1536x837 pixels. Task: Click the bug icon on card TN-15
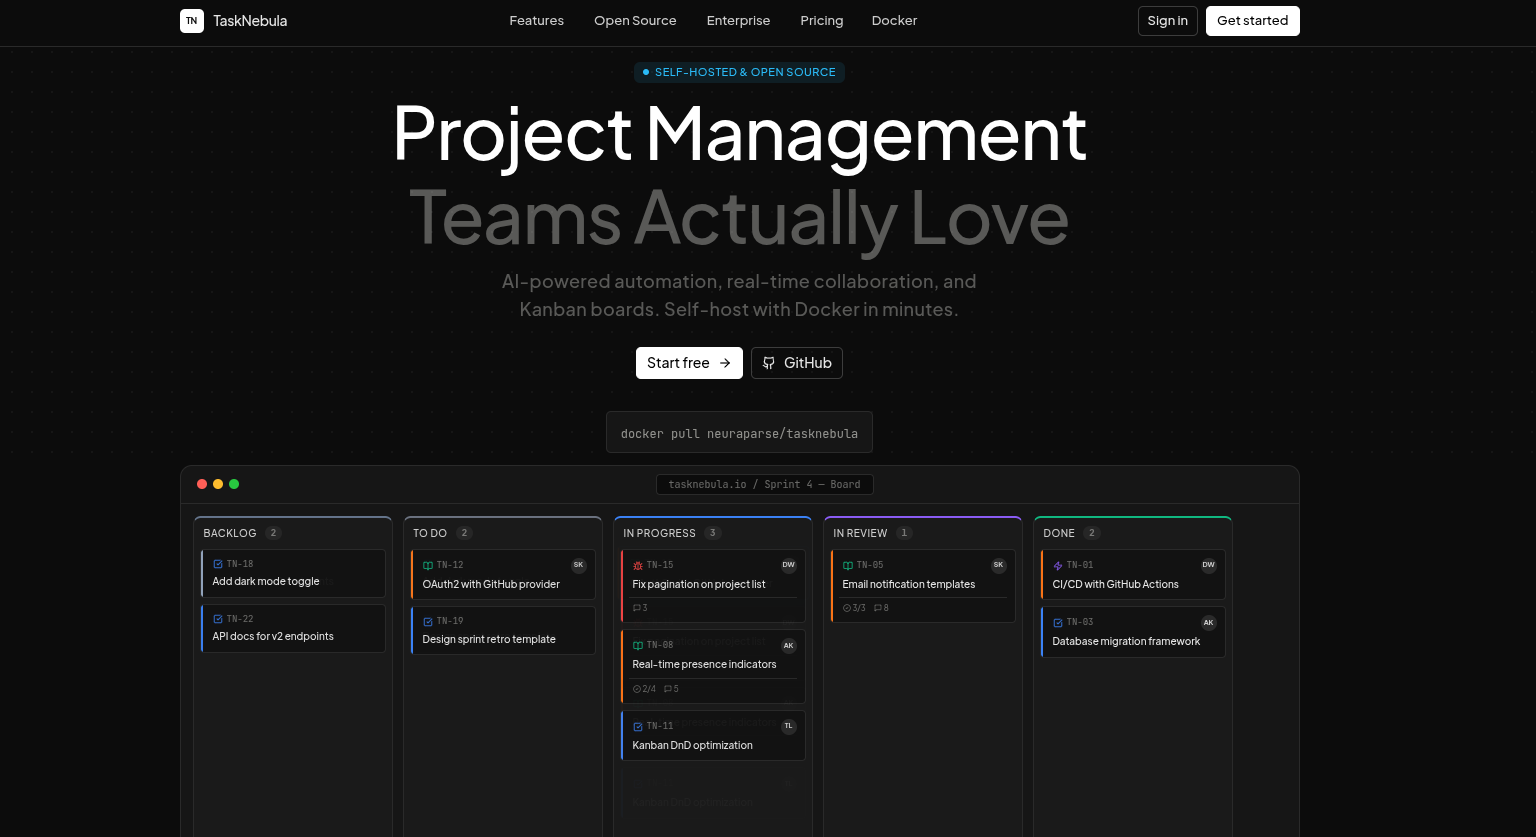click(x=638, y=565)
